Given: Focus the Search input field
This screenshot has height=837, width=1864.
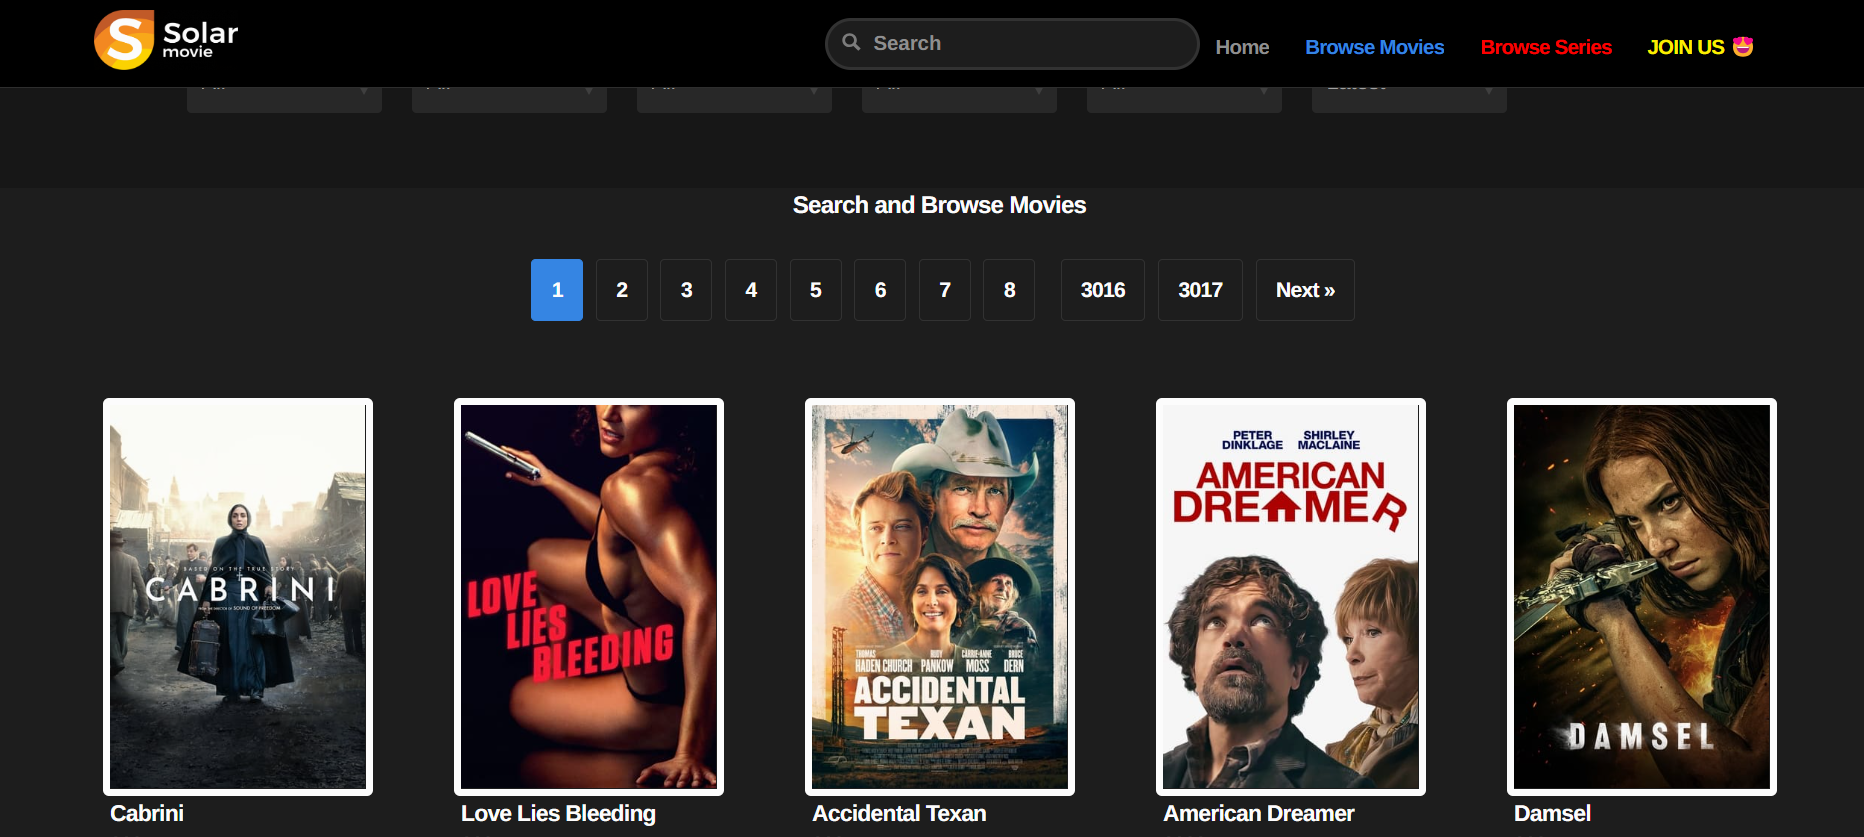Looking at the screenshot, I should [1012, 44].
